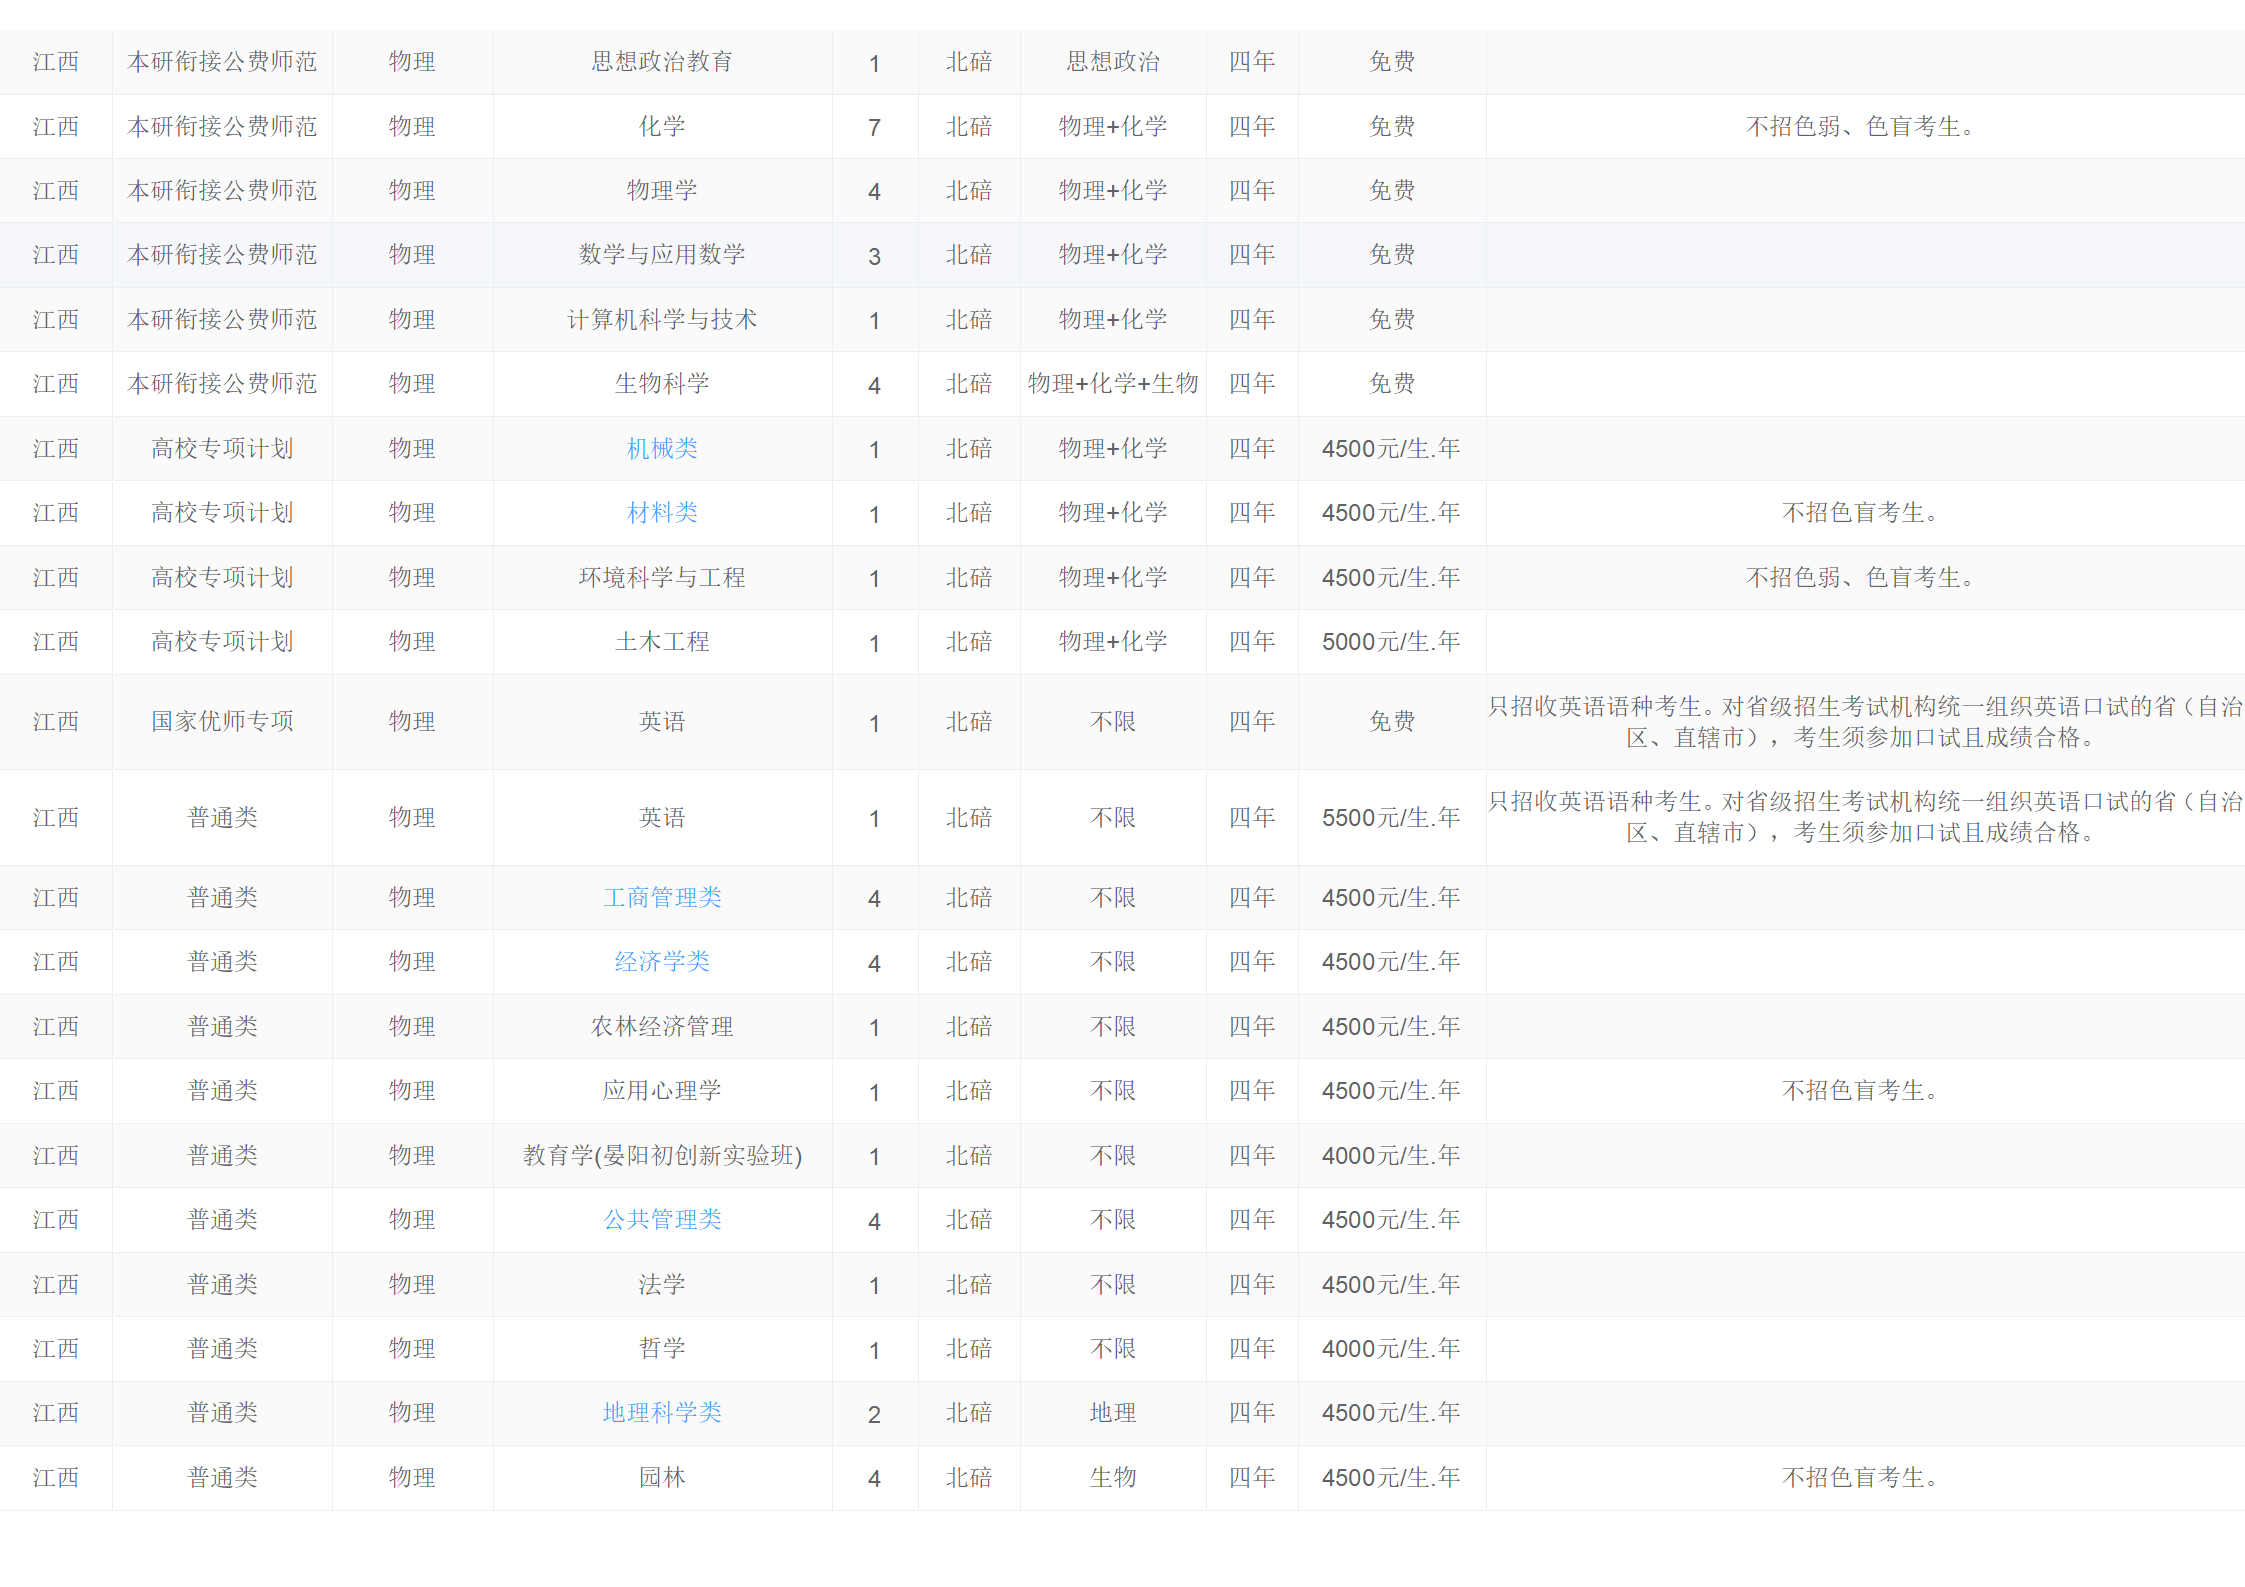Select the 数学与应用数学 table row
2245x1587 pixels.
[x=662, y=255]
